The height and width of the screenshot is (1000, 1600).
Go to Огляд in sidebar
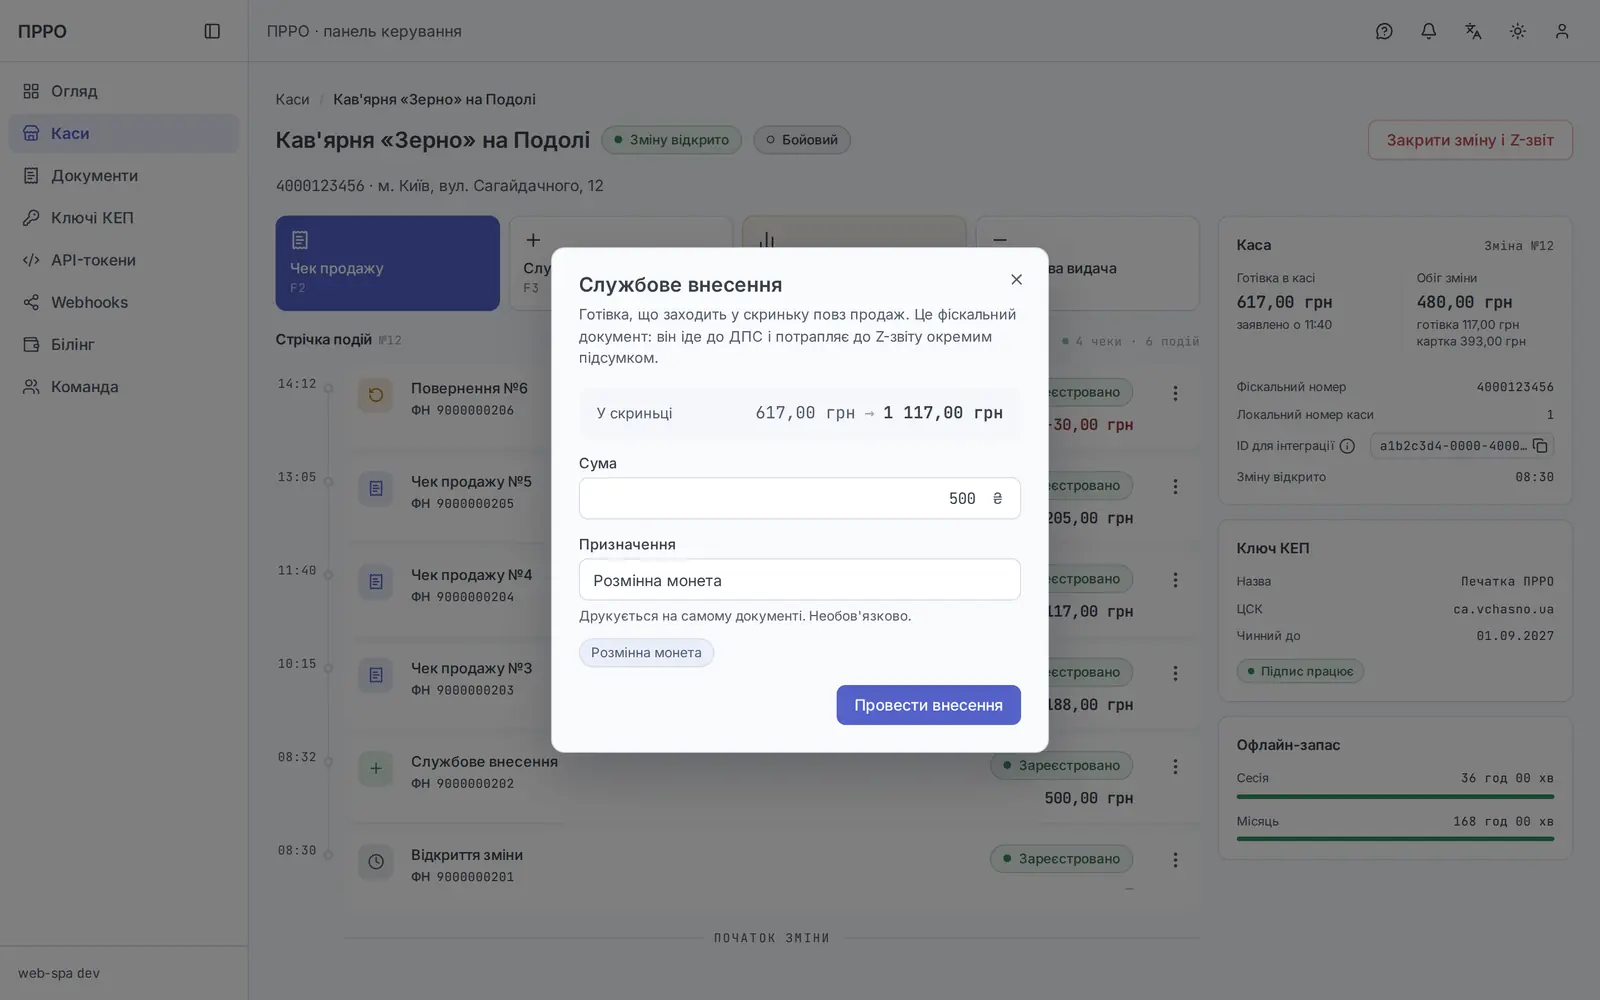click(x=124, y=91)
